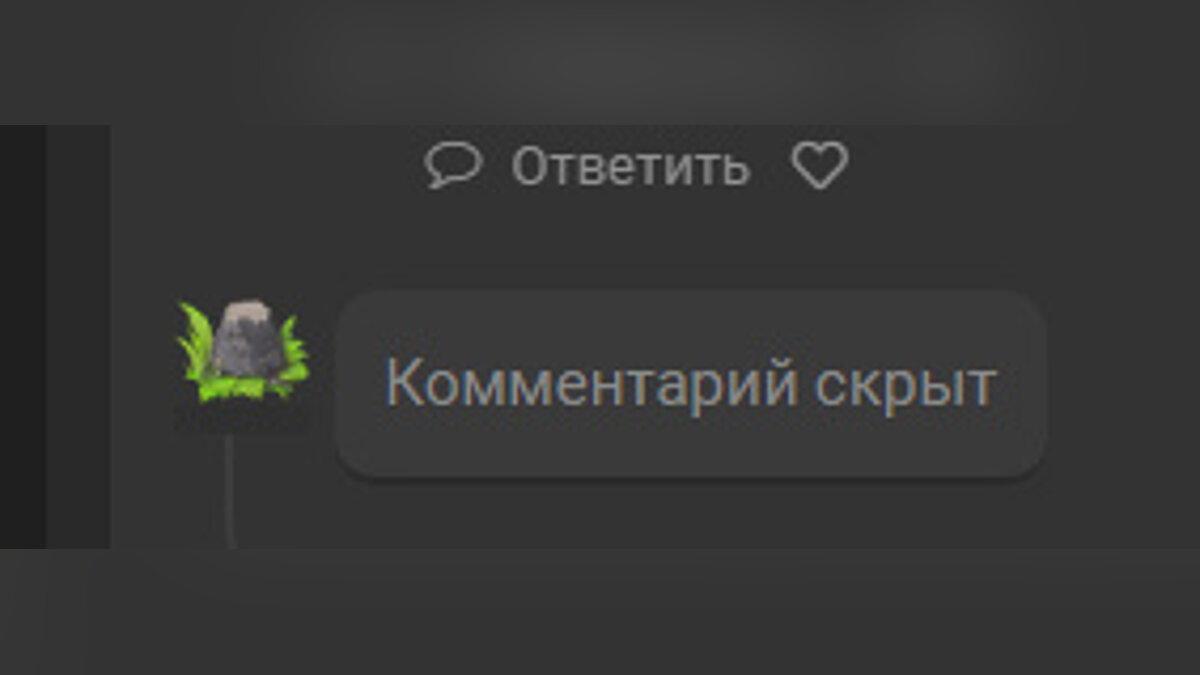Click the blurred banner area at bottom
Screen dimensions: 1200x675
(x=600, y=611)
